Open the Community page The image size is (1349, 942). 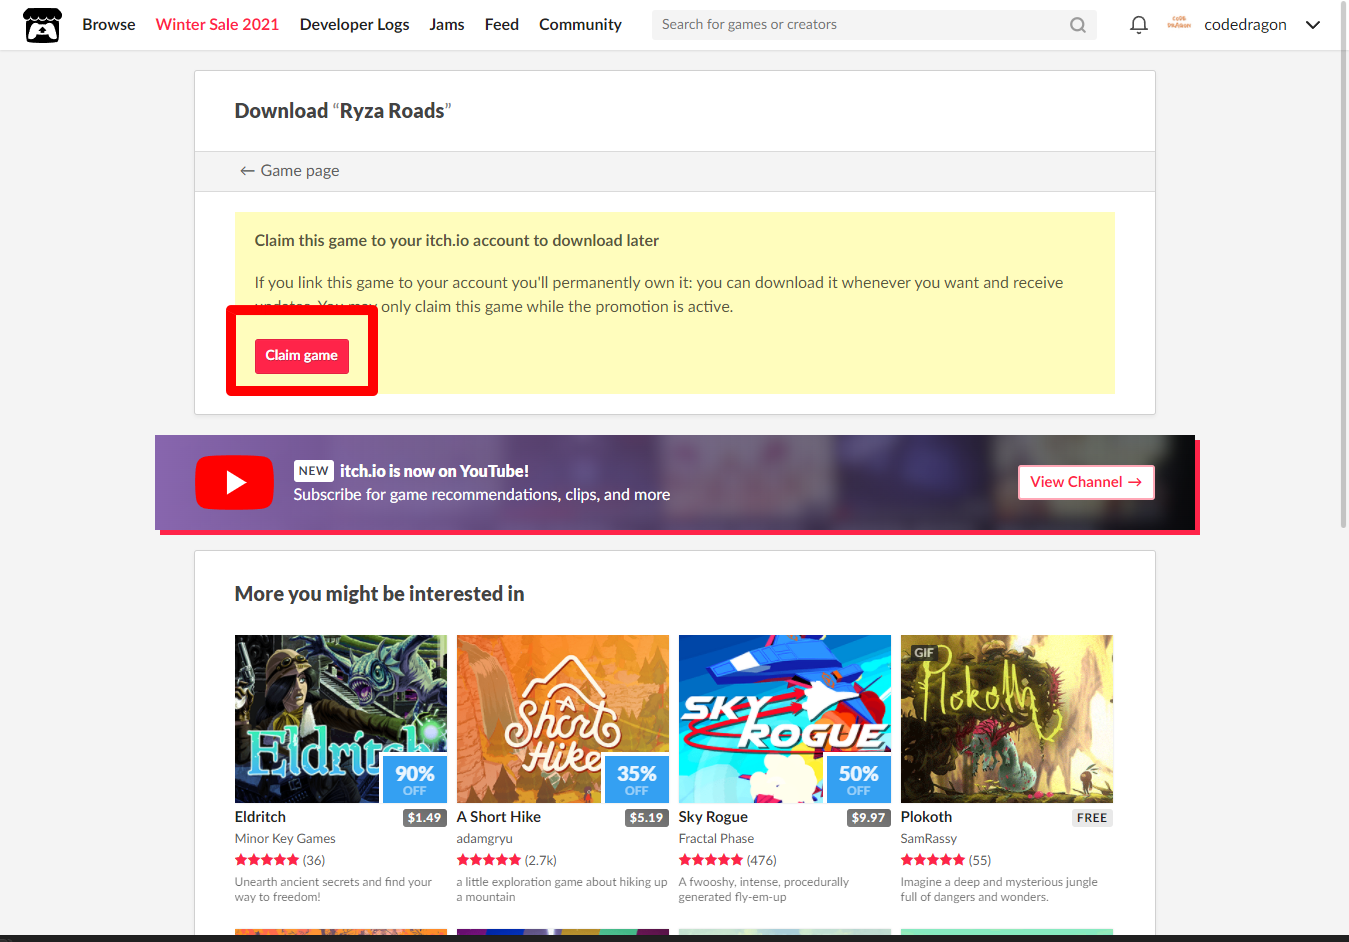580,24
